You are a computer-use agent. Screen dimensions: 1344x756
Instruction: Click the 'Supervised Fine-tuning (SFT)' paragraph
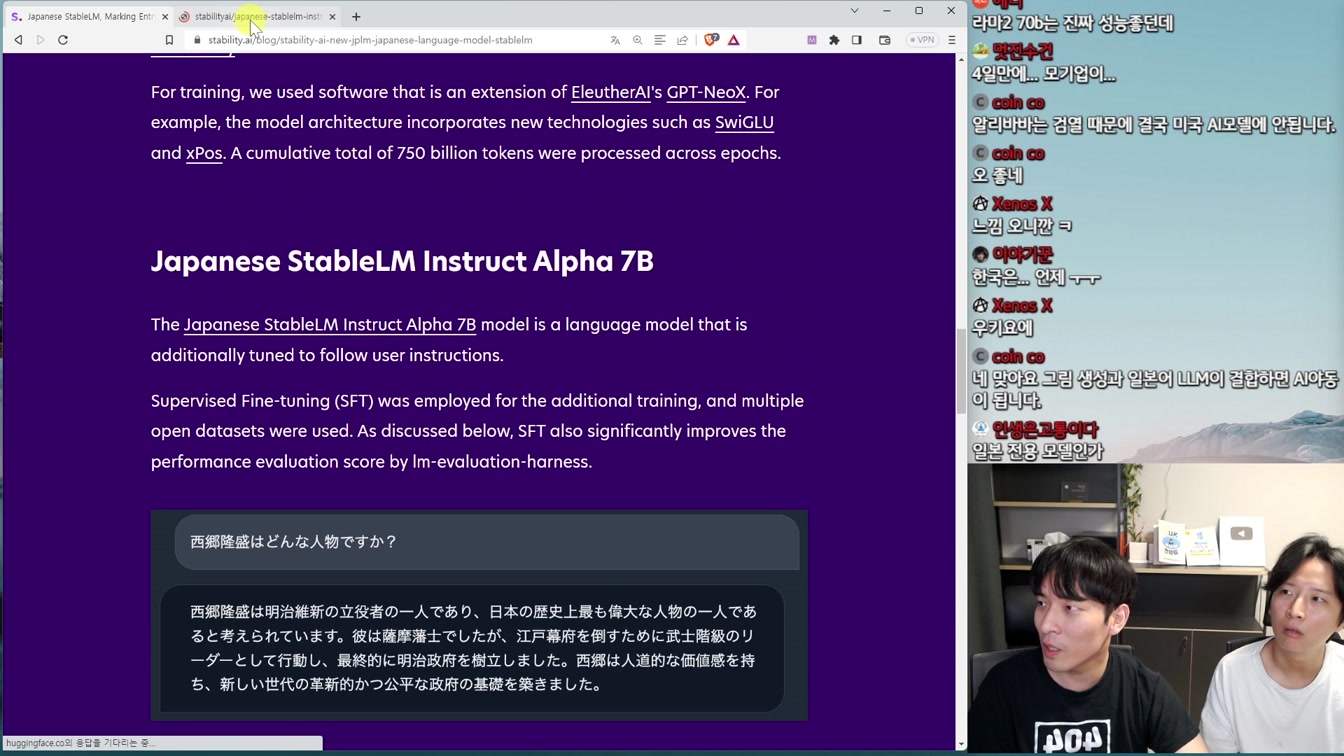477,431
